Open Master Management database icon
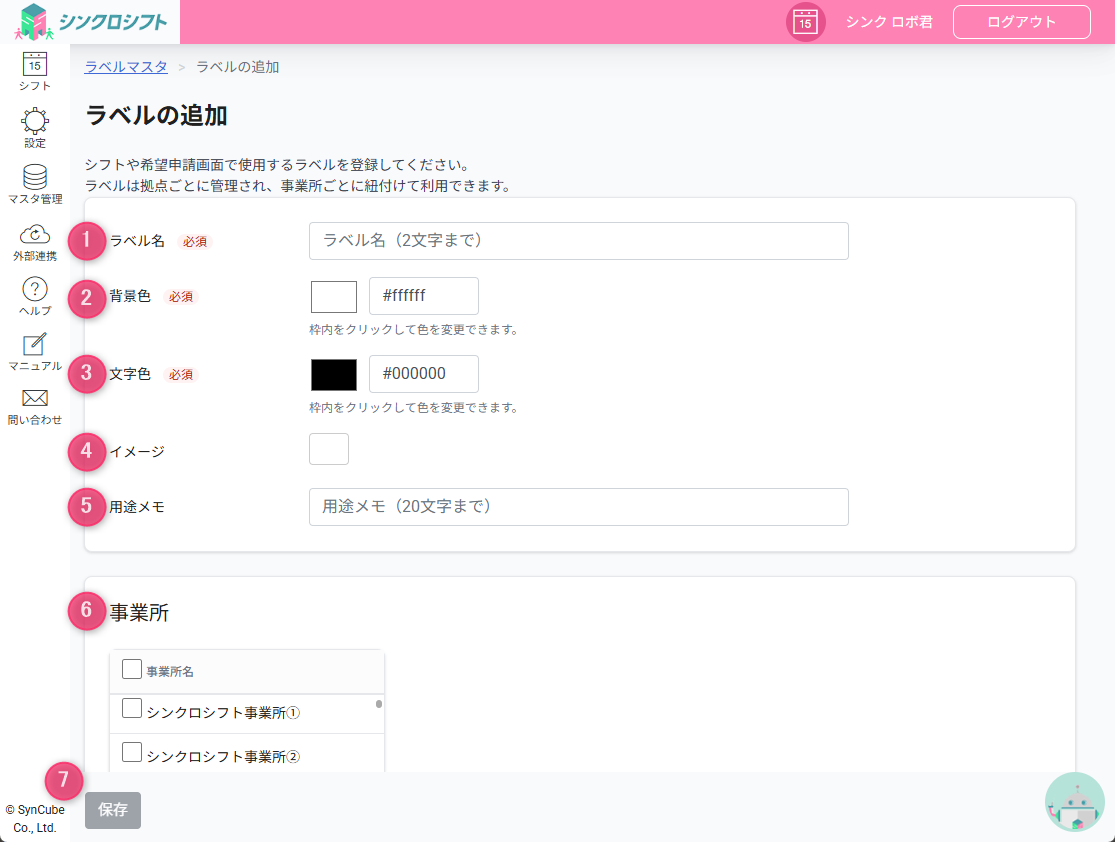This screenshot has width=1115, height=842. (35, 178)
